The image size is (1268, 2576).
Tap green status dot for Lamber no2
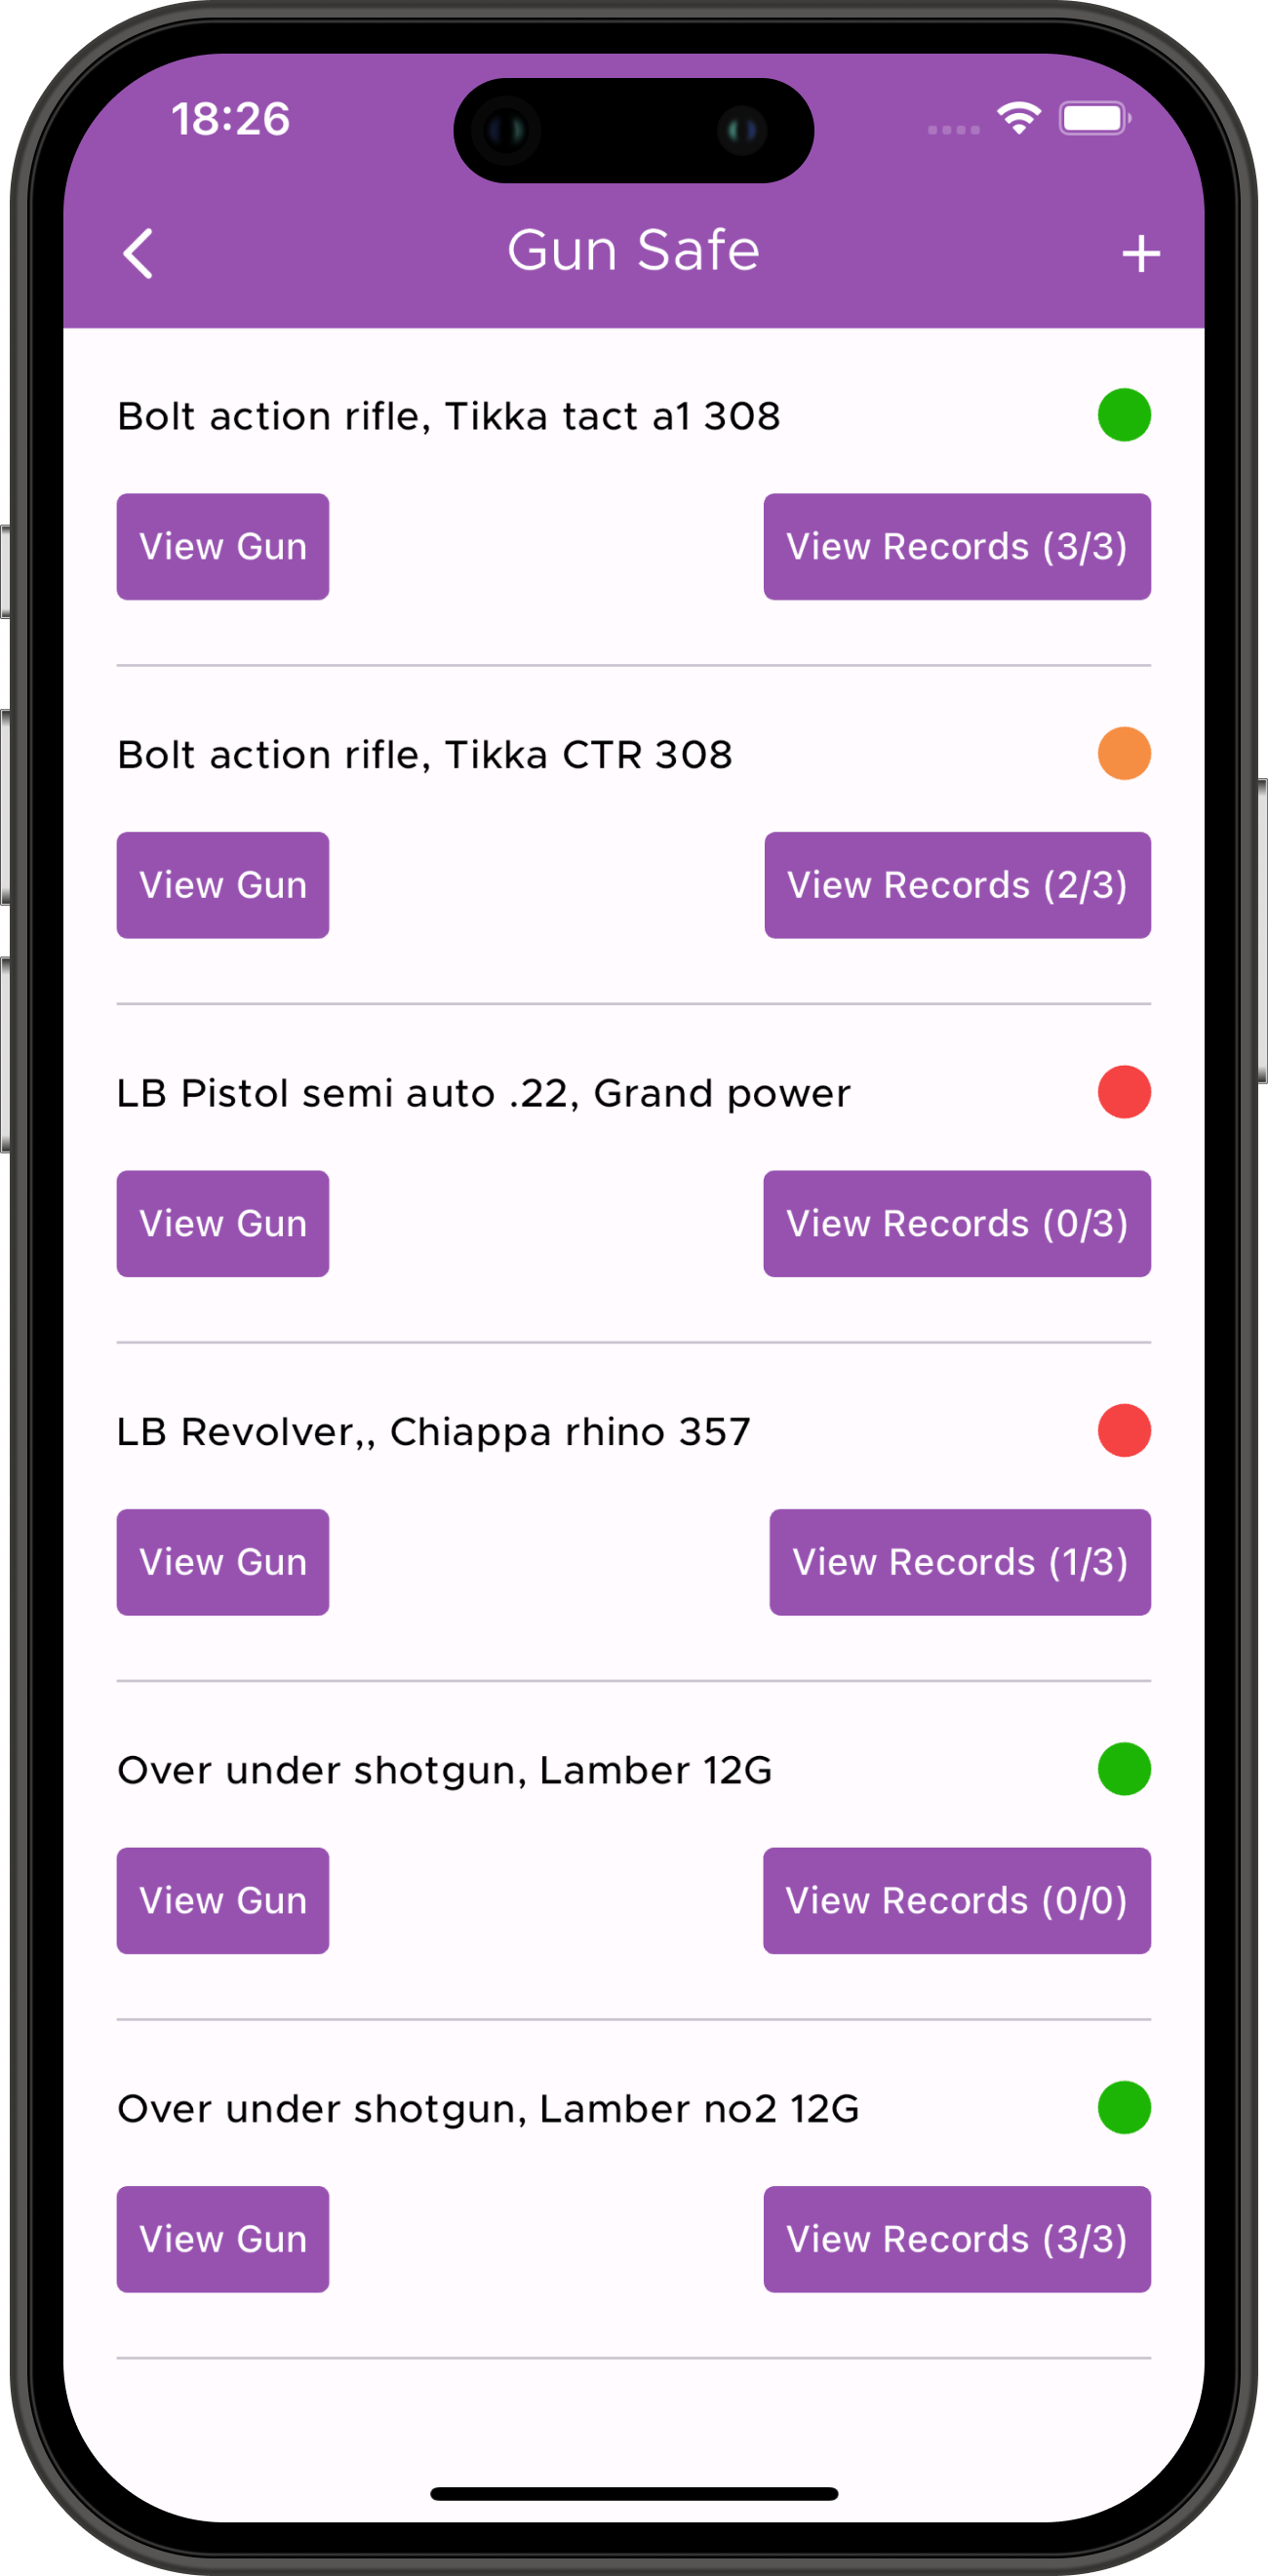1123,2107
